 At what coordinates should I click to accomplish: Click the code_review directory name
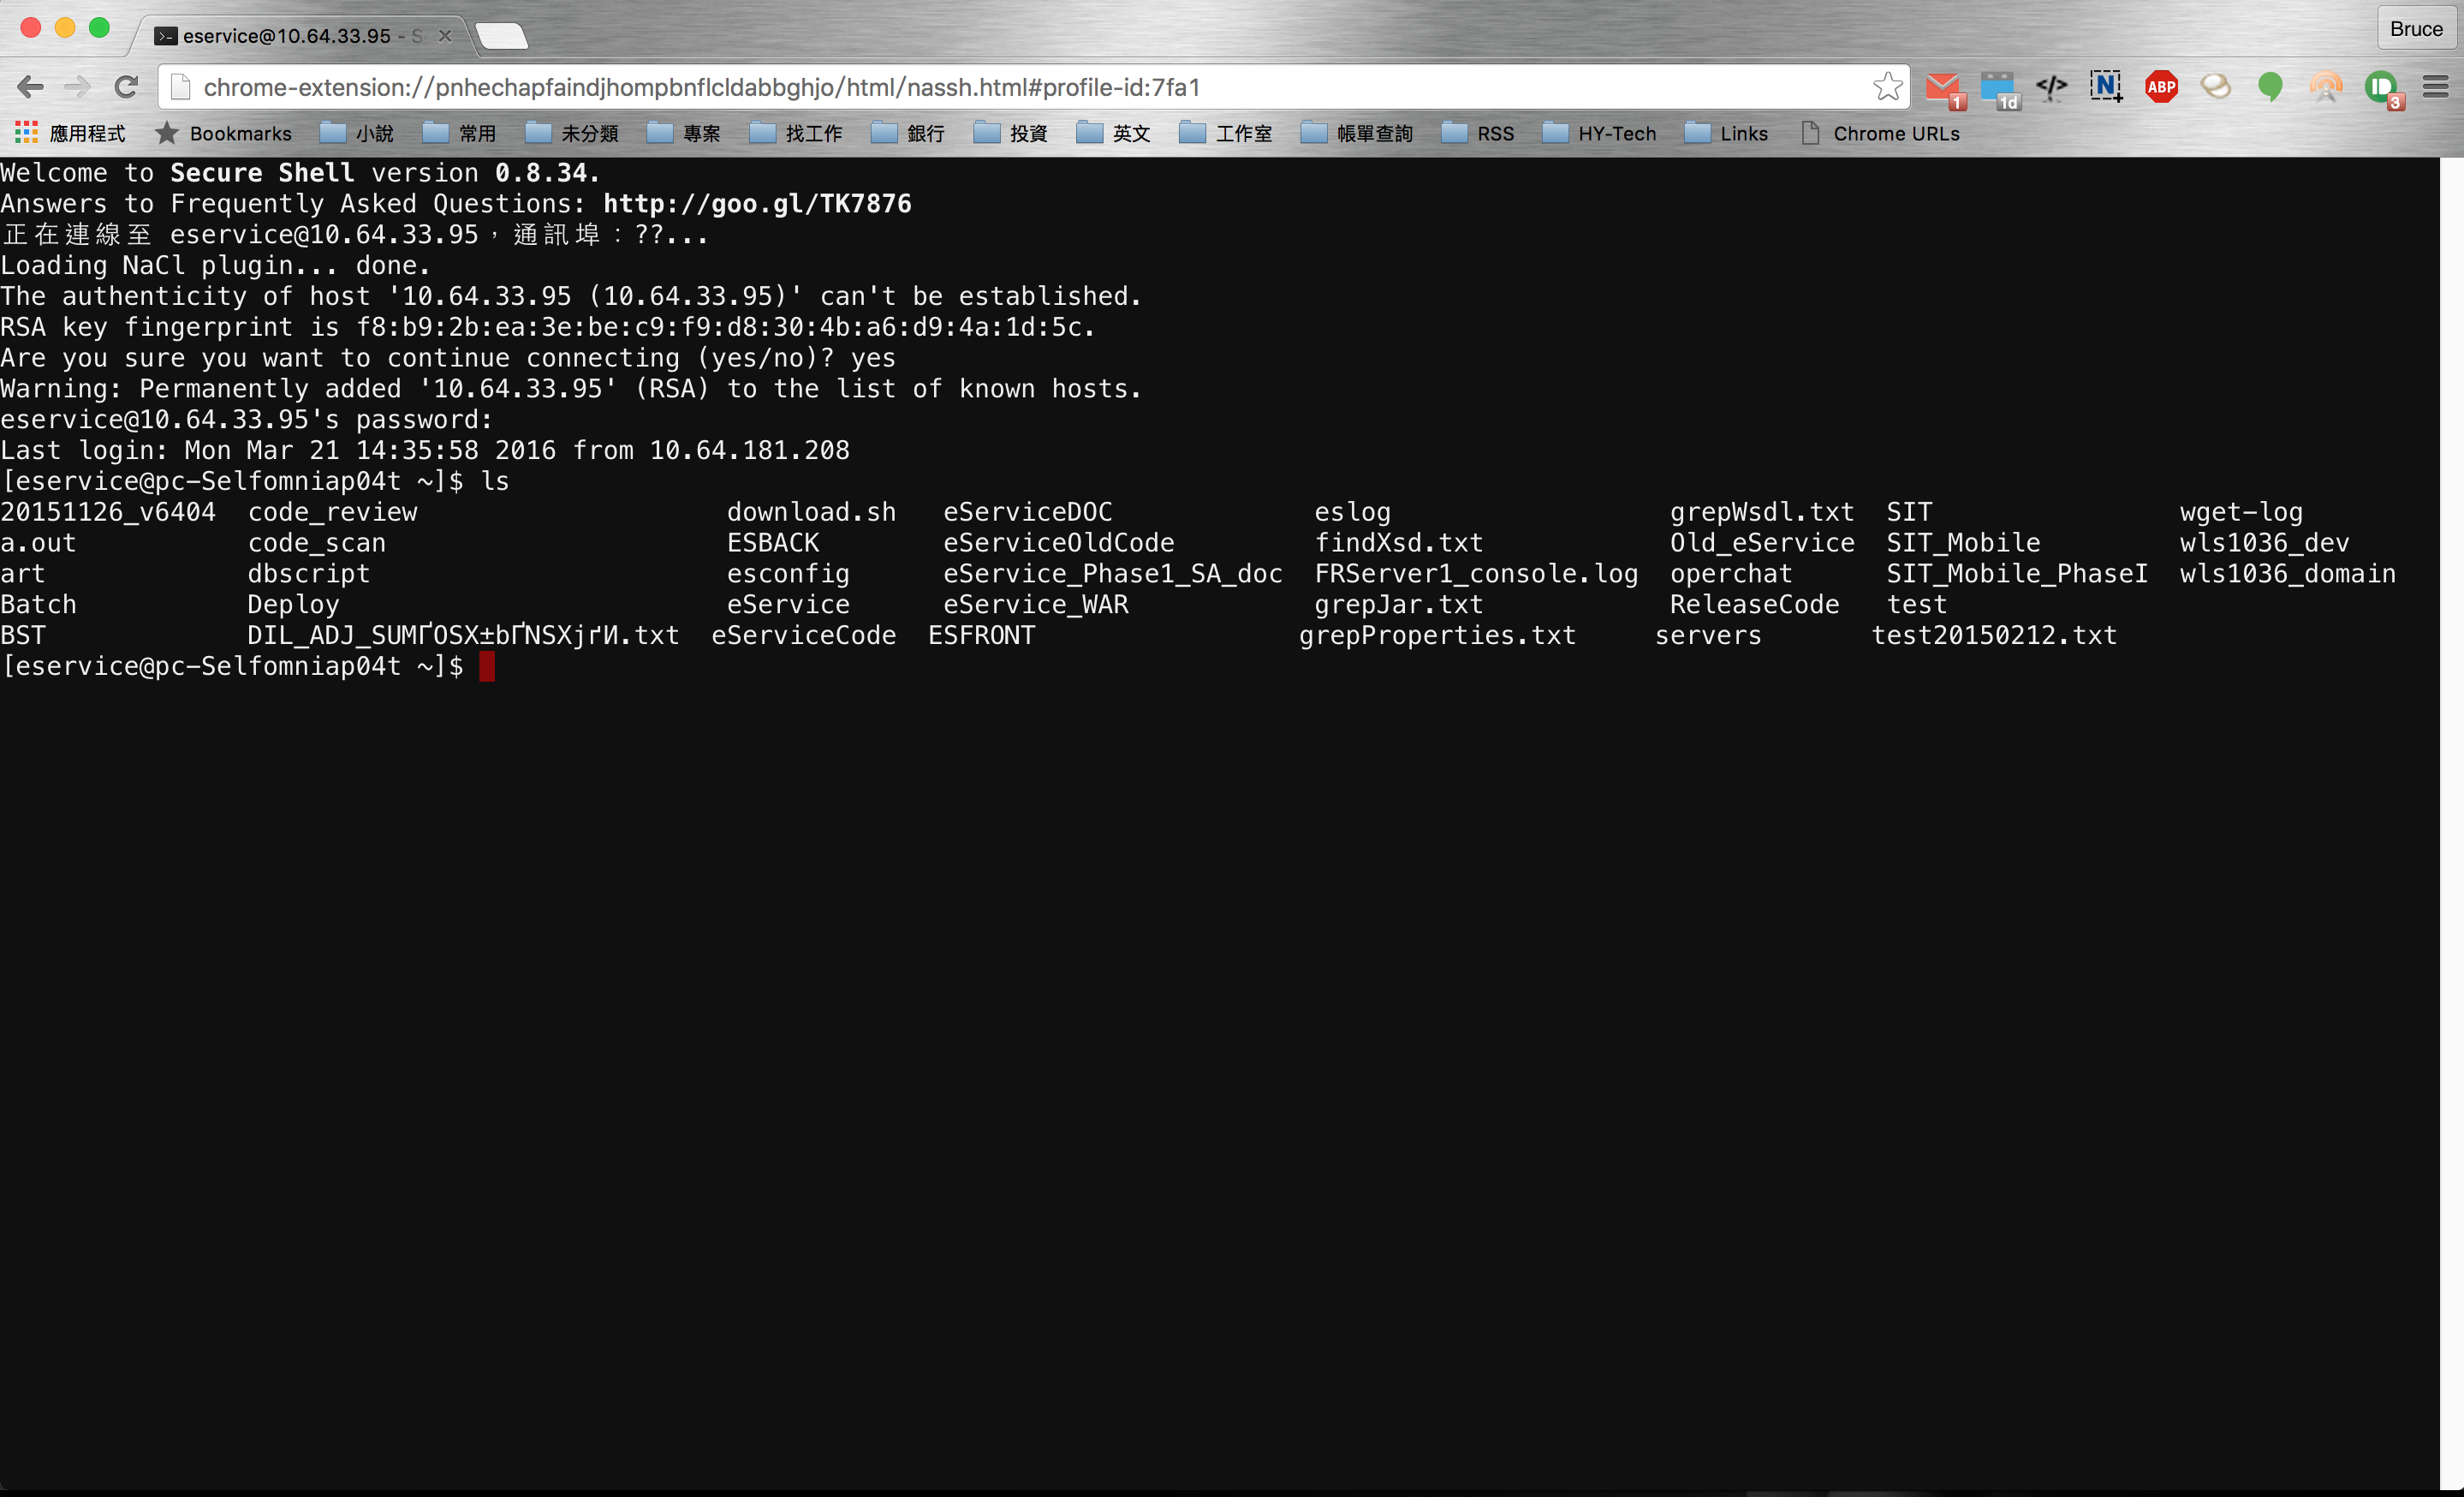pyautogui.click(x=332, y=512)
